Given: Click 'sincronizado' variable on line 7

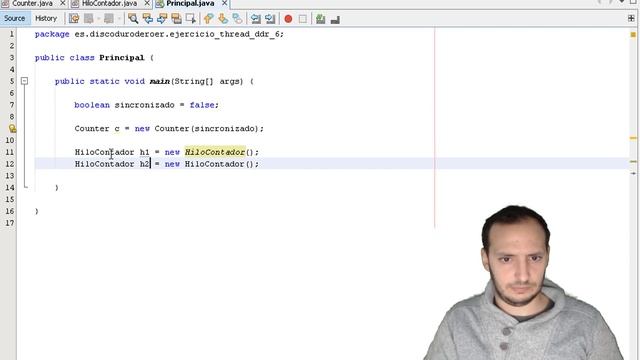Looking at the screenshot, I should [144, 105].
